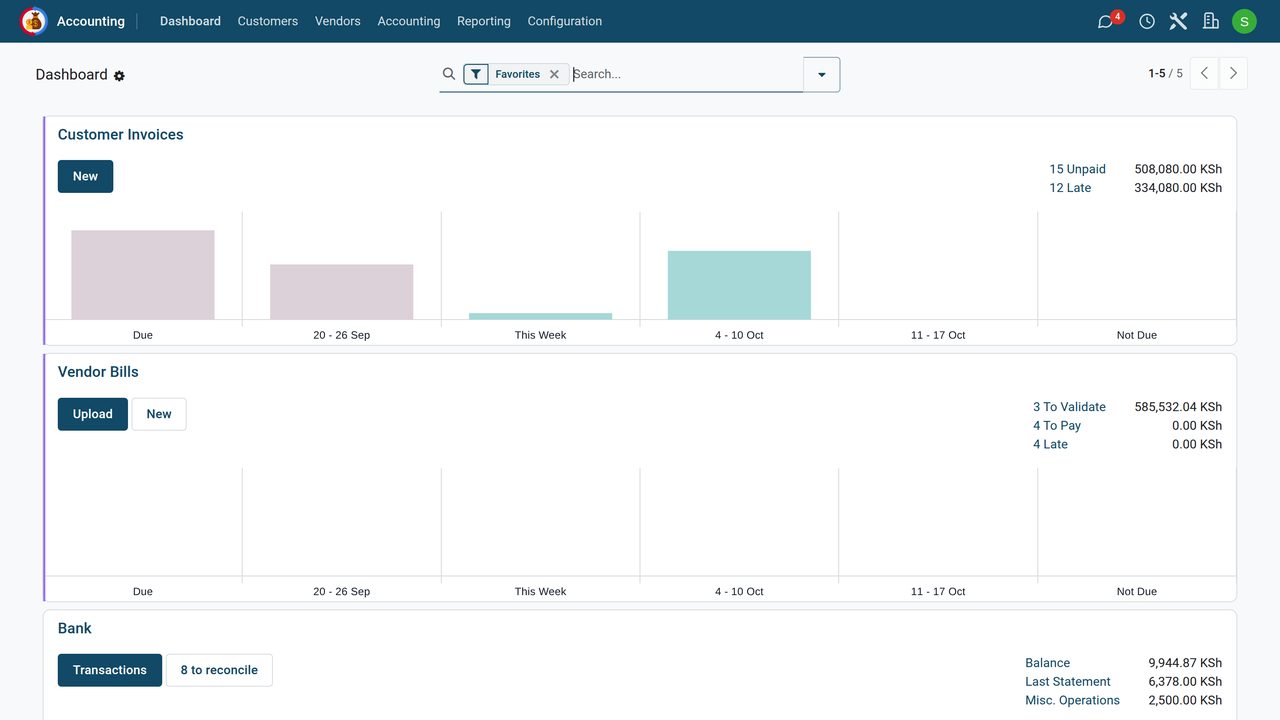Click the 8 to reconcile button
Viewport: 1280px width, 720px height.
coord(219,670)
